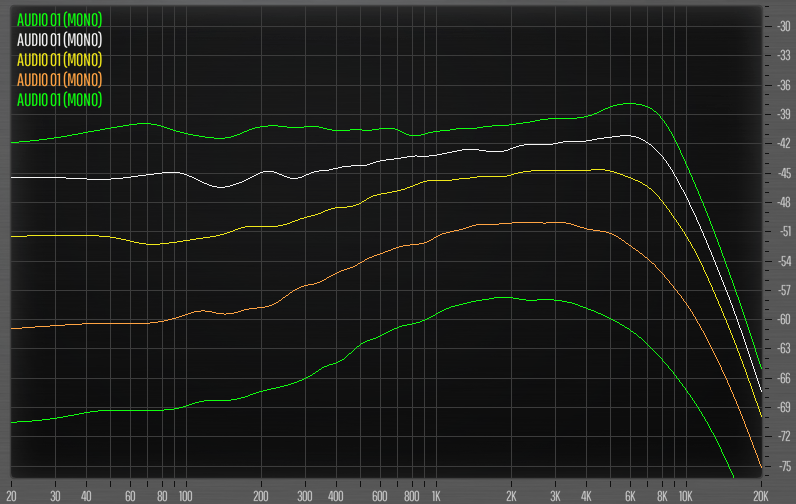Click the 100 Hz frequency axis label

185,496
